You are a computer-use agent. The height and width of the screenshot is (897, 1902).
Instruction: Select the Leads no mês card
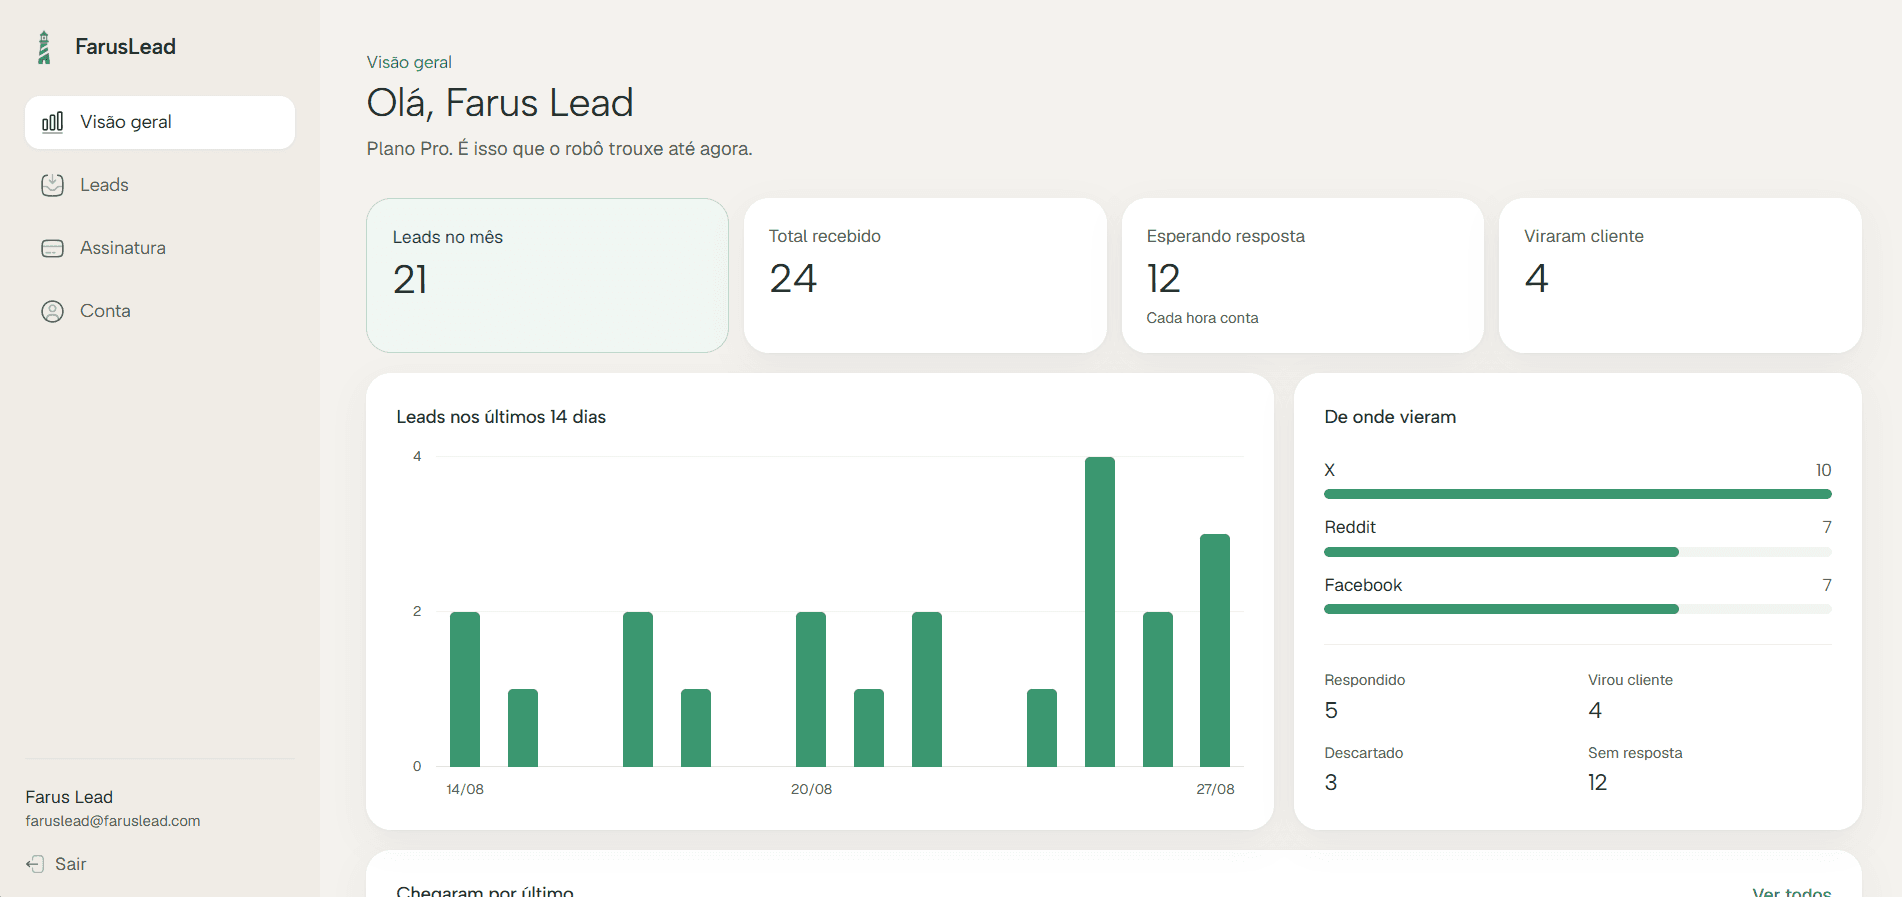coord(547,275)
